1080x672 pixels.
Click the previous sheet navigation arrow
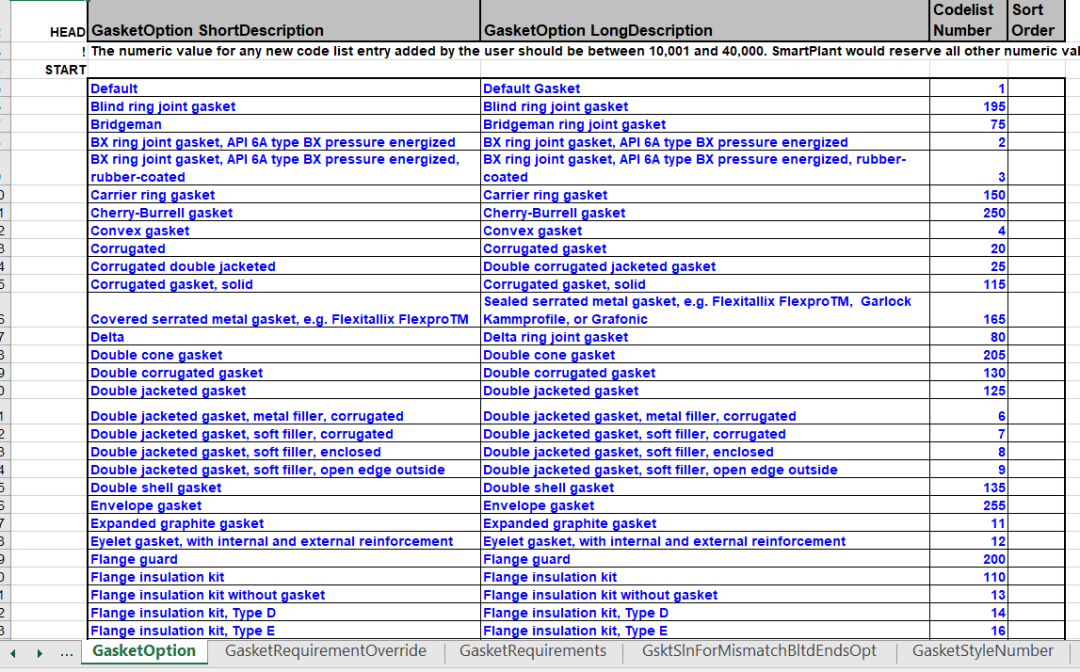point(12,653)
